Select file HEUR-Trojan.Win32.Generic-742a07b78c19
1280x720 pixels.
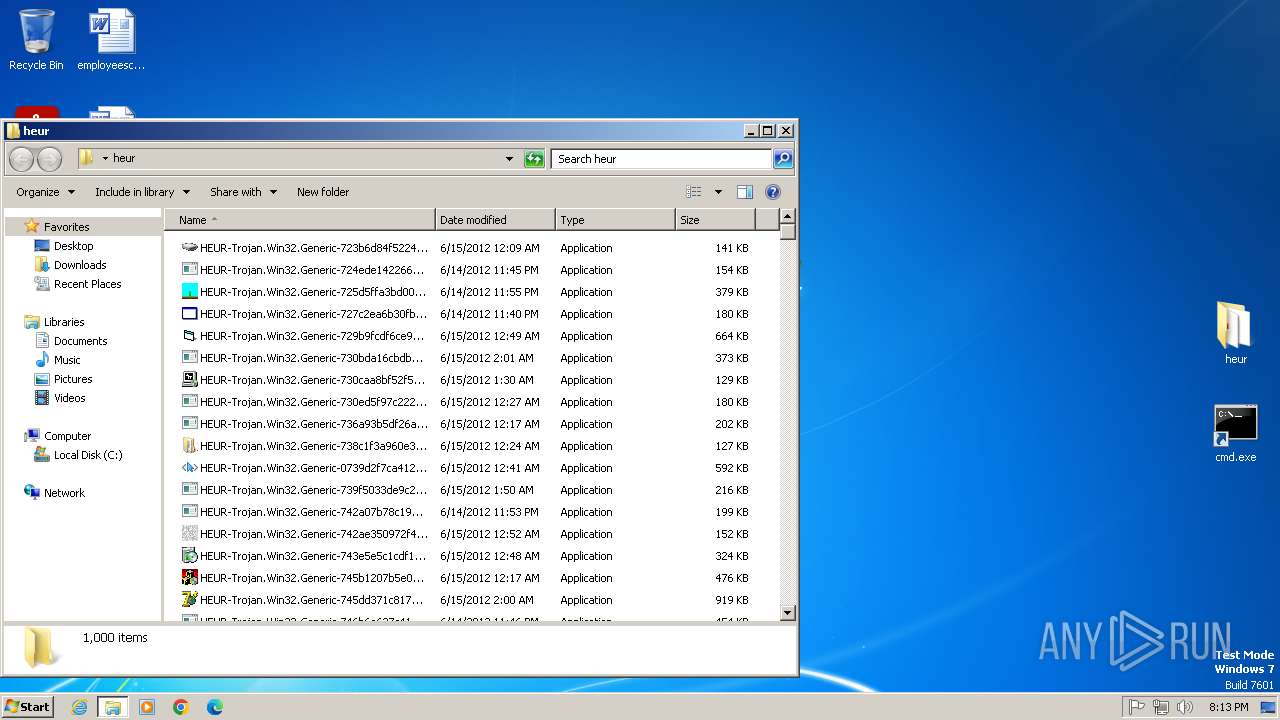point(313,512)
